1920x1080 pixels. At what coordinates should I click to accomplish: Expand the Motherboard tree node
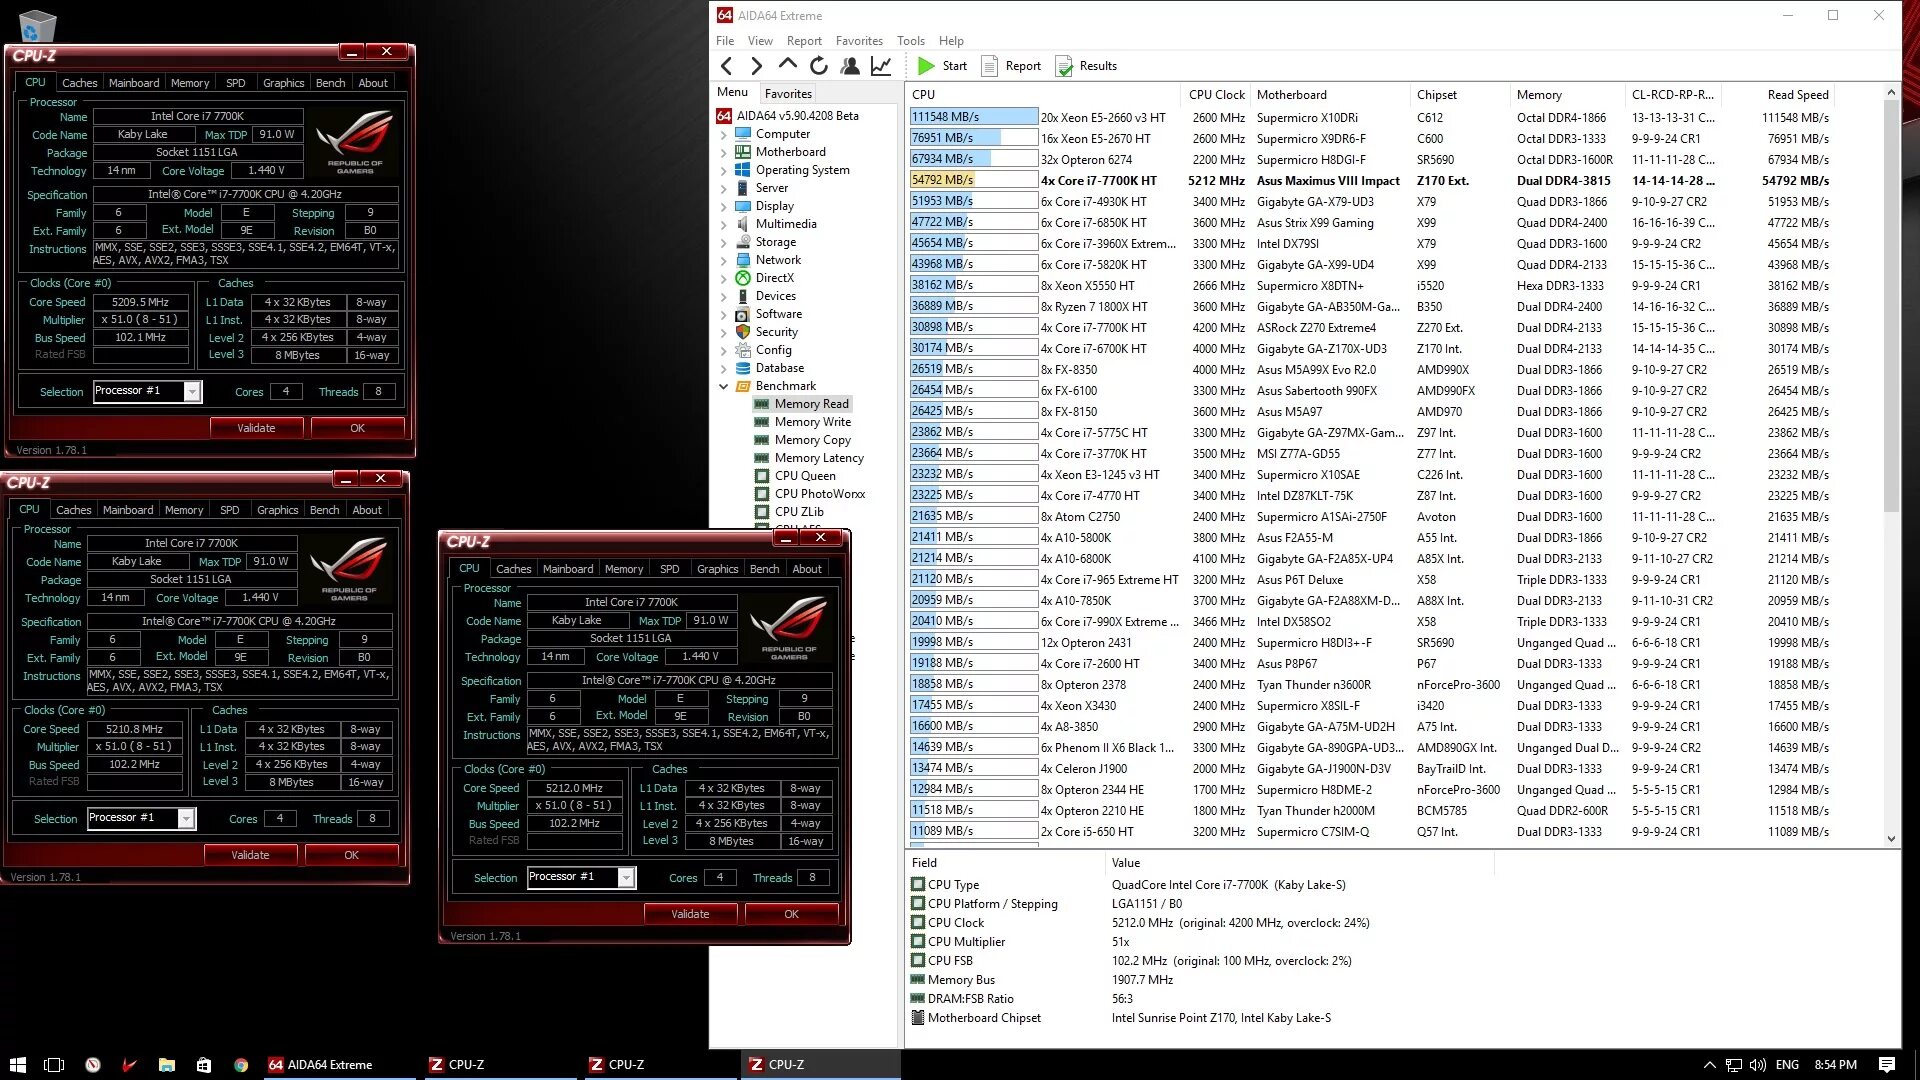(724, 152)
